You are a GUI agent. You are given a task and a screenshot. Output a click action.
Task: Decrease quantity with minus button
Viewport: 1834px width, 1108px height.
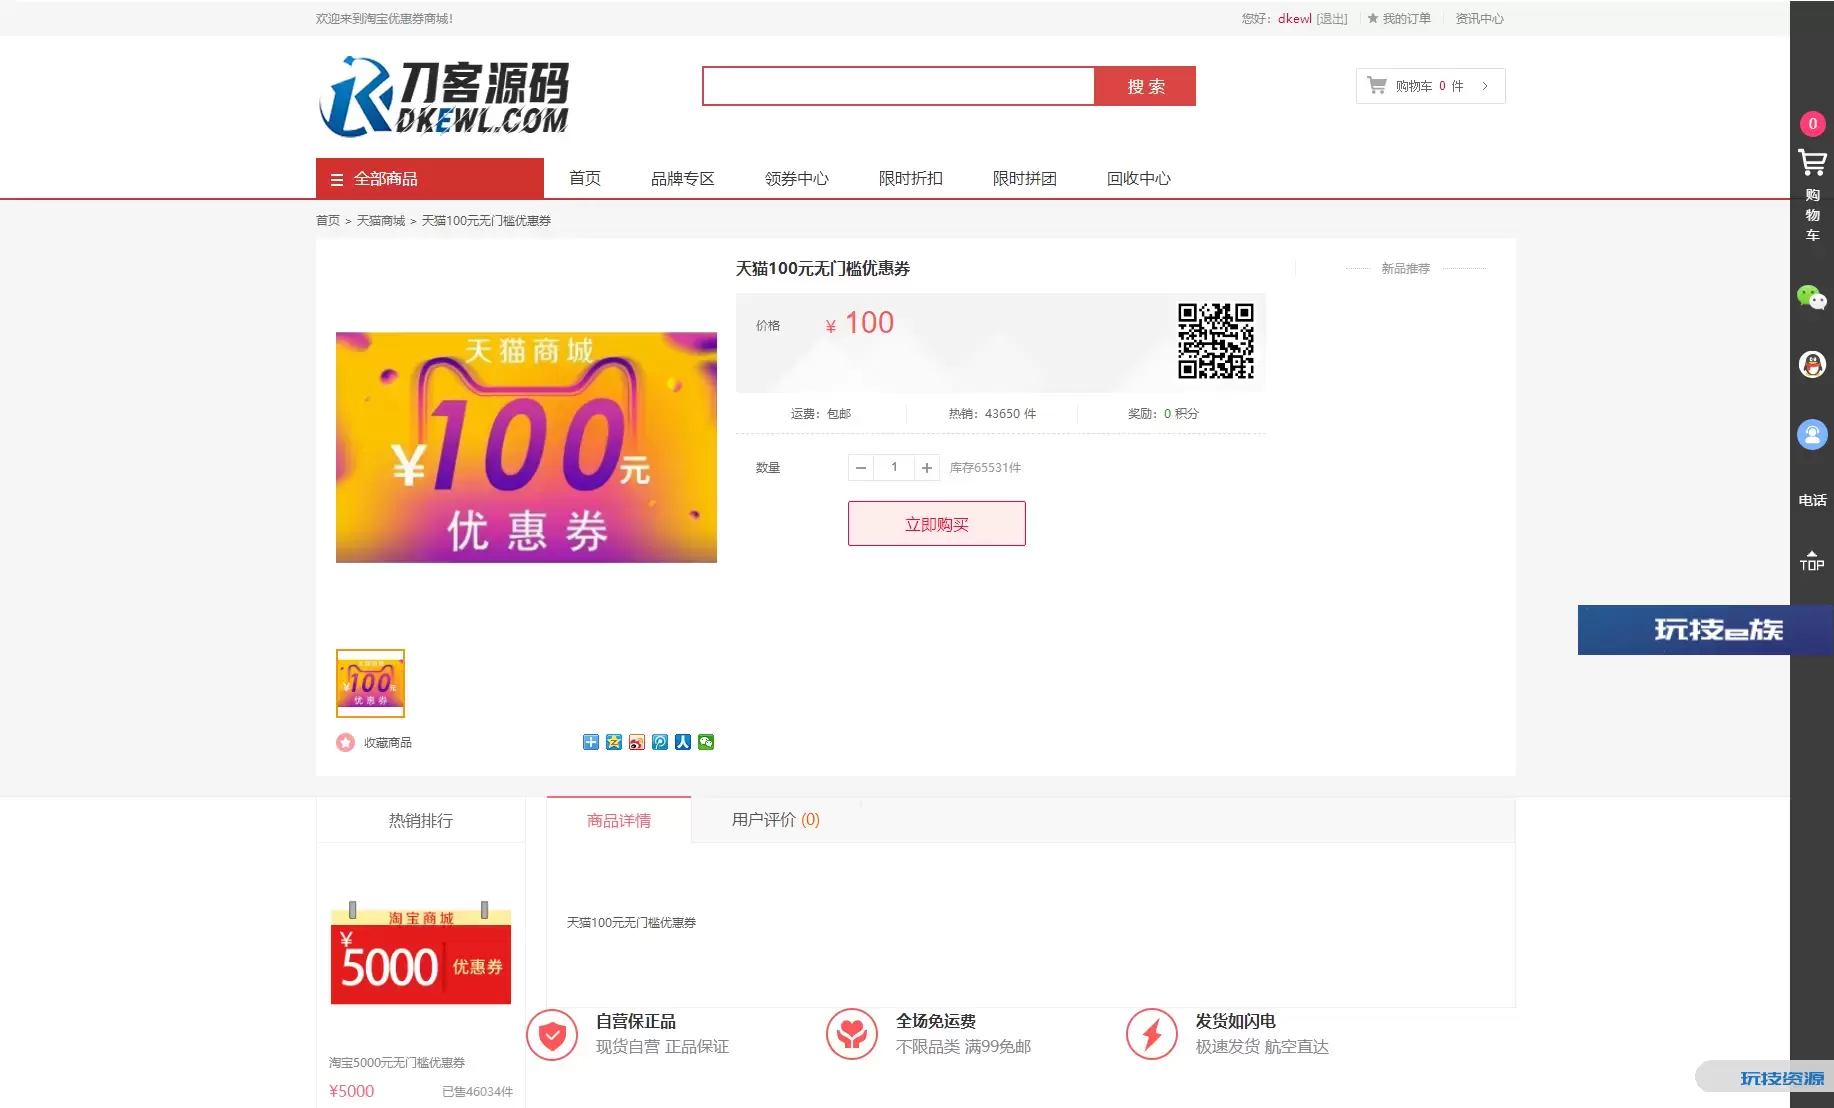[x=861, y=467]
